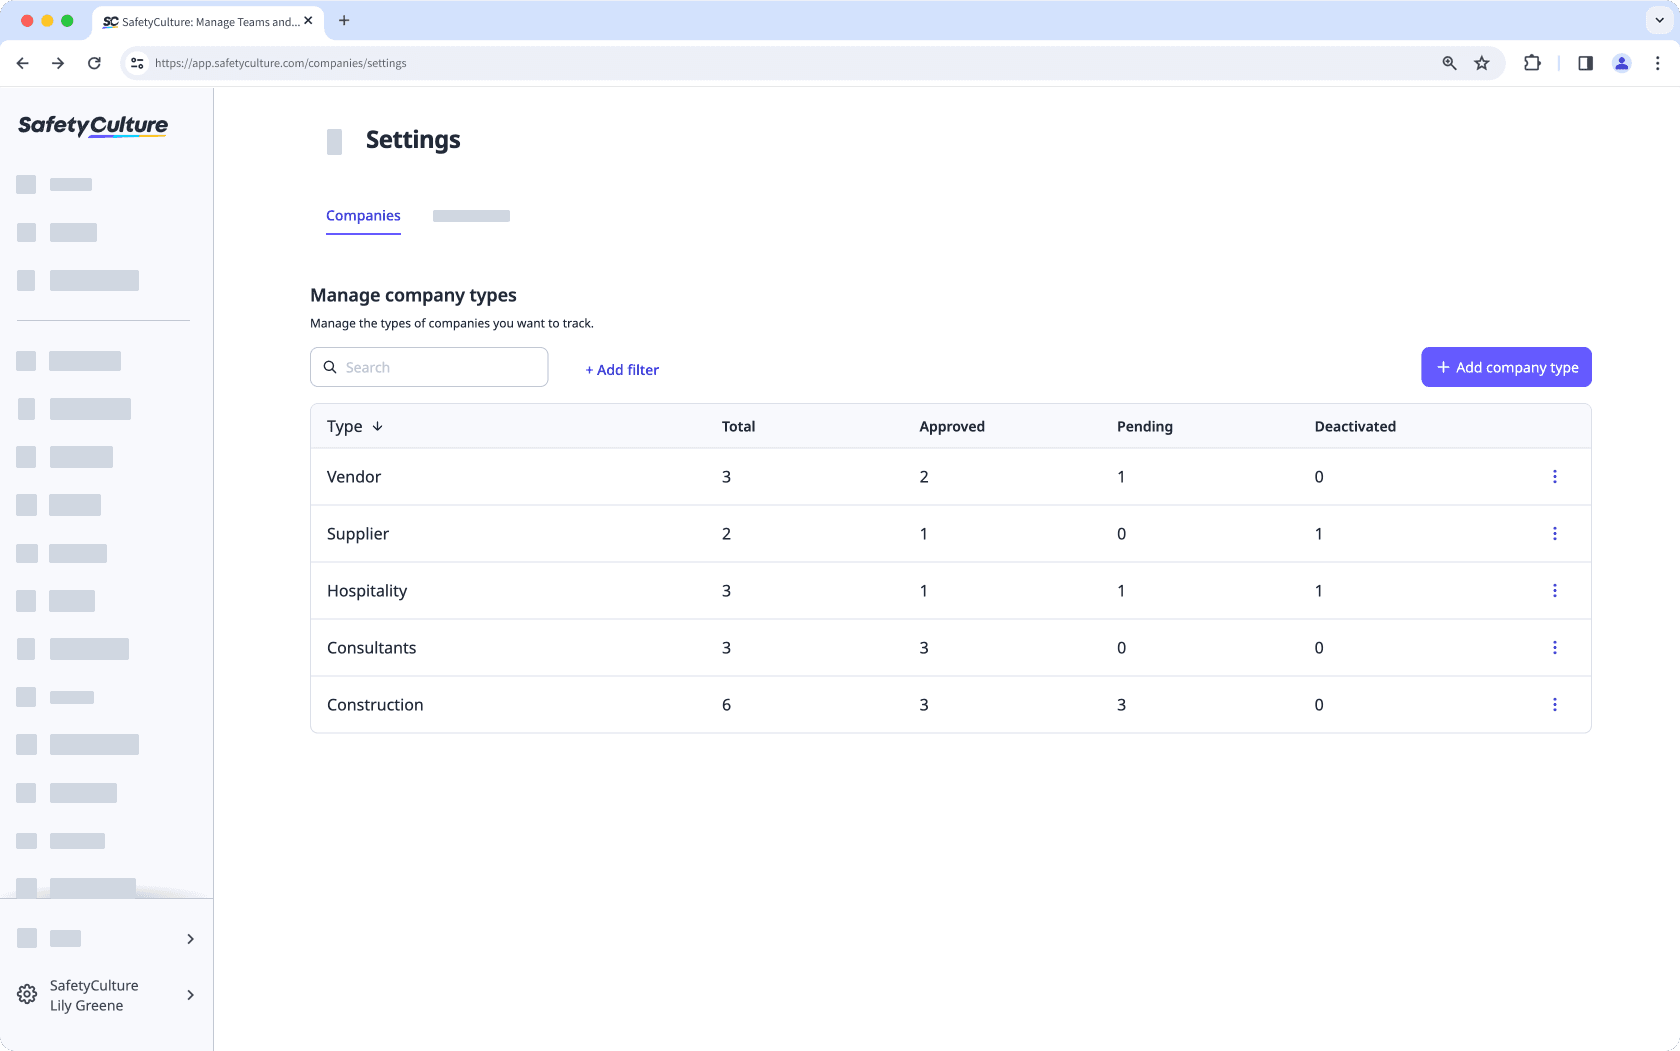Open the Construction row three-dot menu
1680x1051 pixels.
point(1554,705)
